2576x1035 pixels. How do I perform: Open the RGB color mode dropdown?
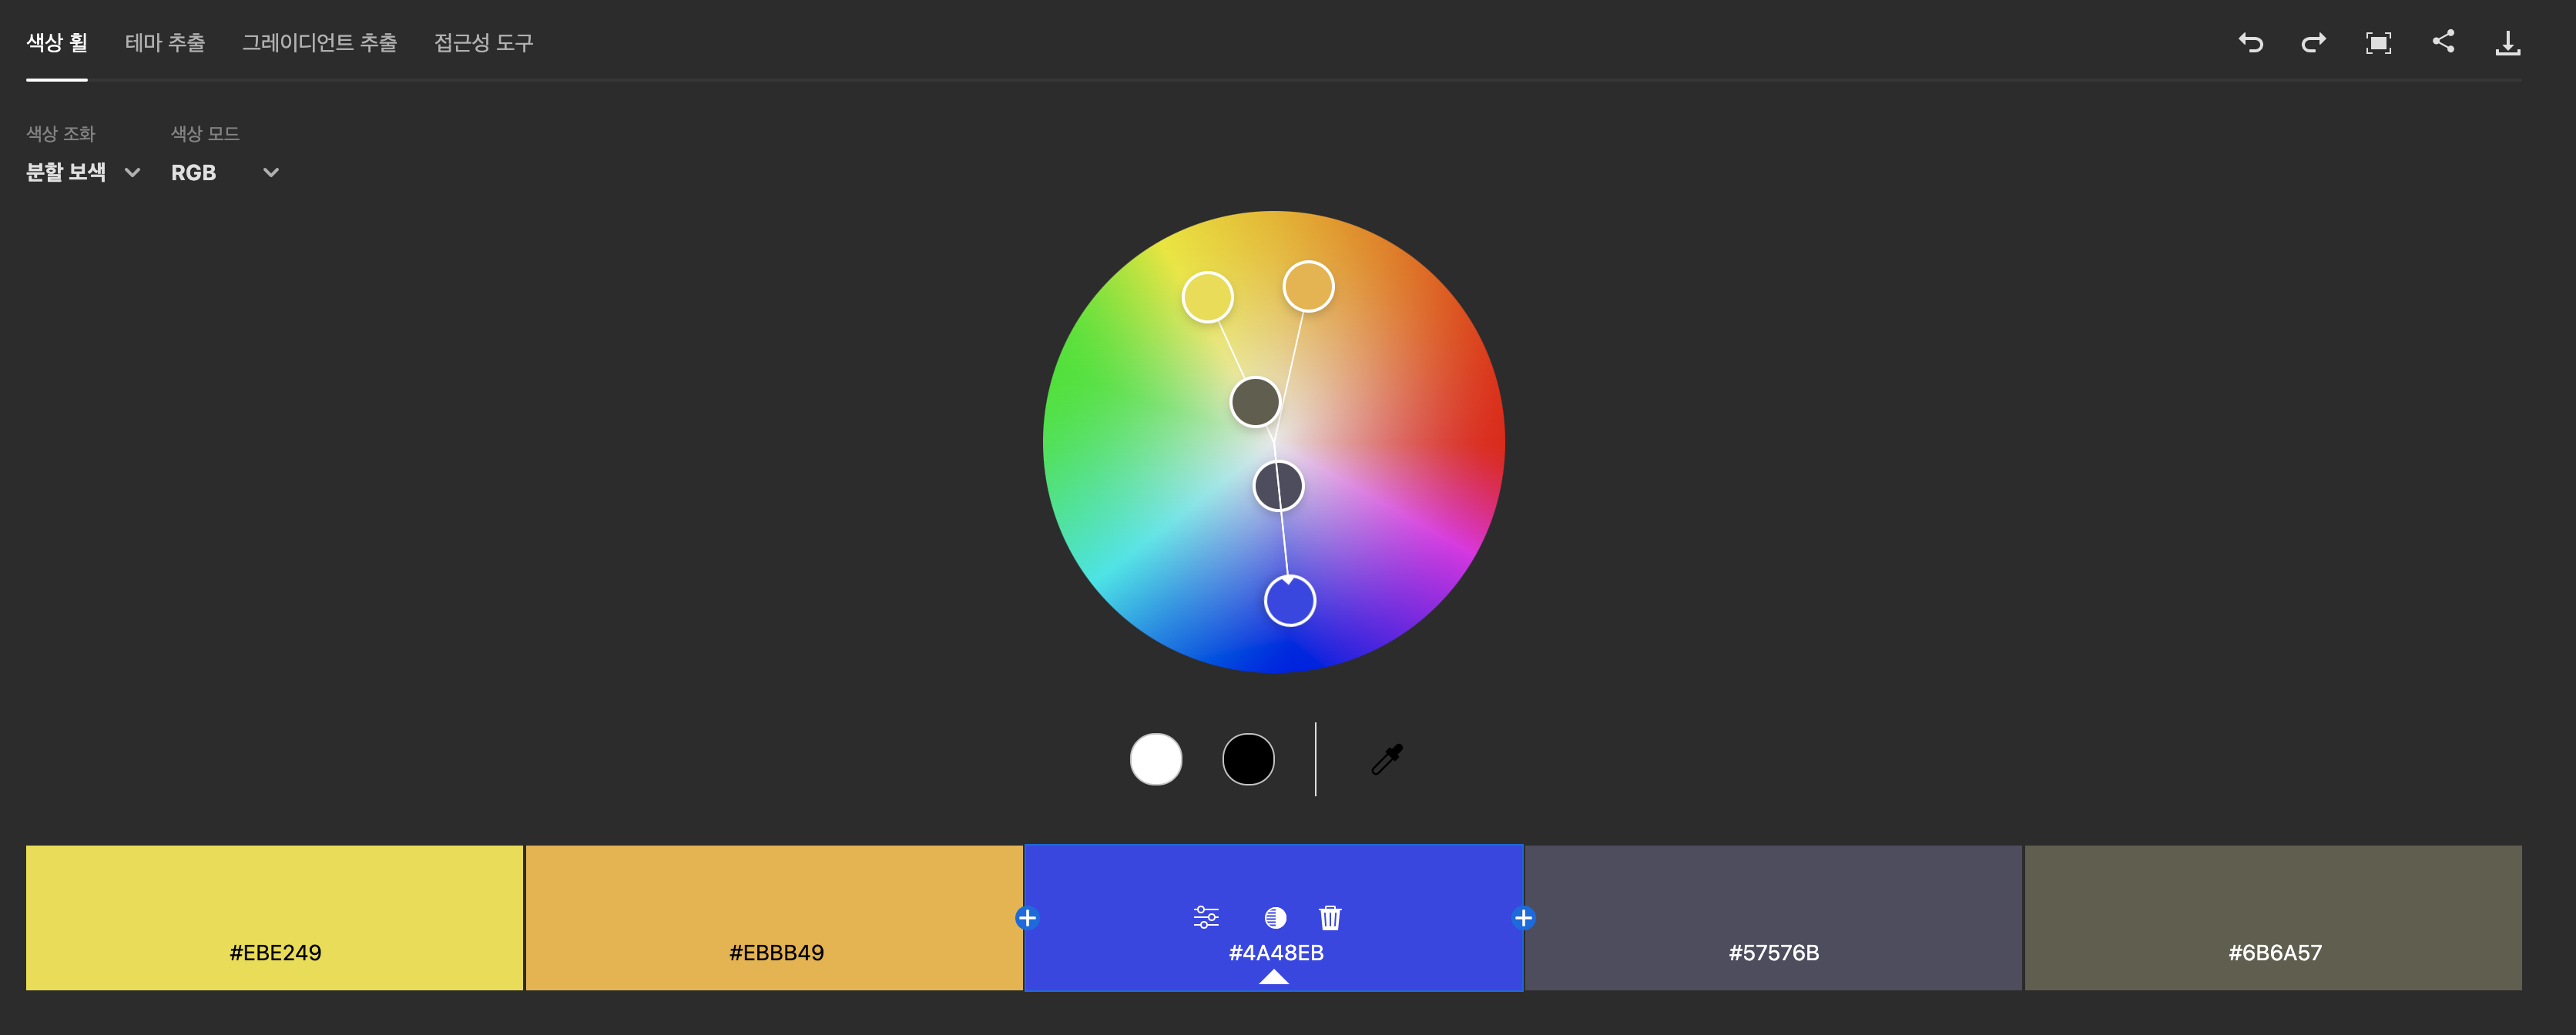(x=225, y=172)
